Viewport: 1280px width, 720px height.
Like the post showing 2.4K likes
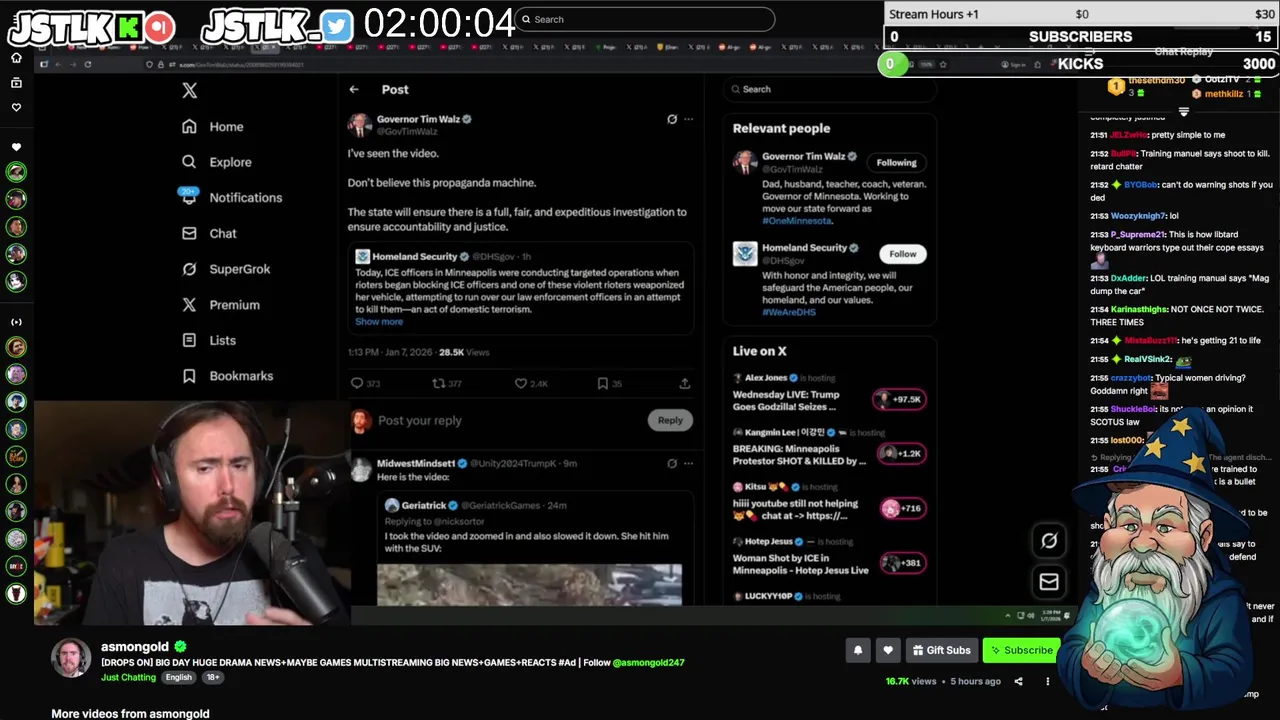pyautogui.click(x=520, y=383)
